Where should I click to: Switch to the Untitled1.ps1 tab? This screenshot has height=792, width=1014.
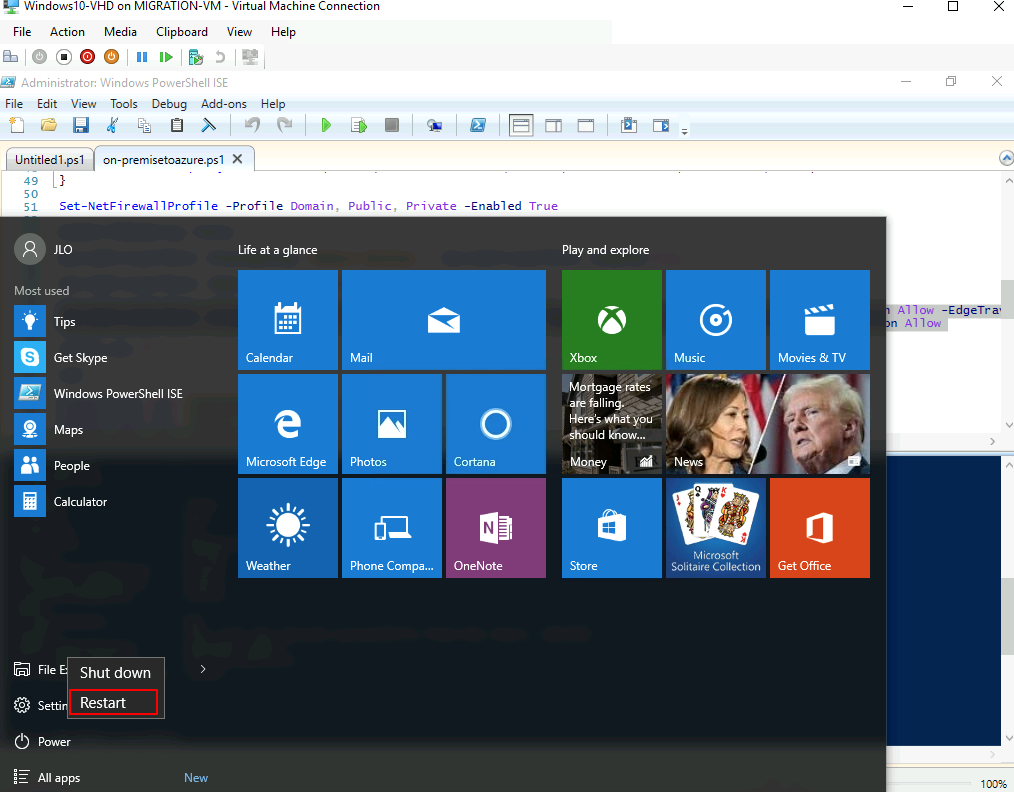50,160
